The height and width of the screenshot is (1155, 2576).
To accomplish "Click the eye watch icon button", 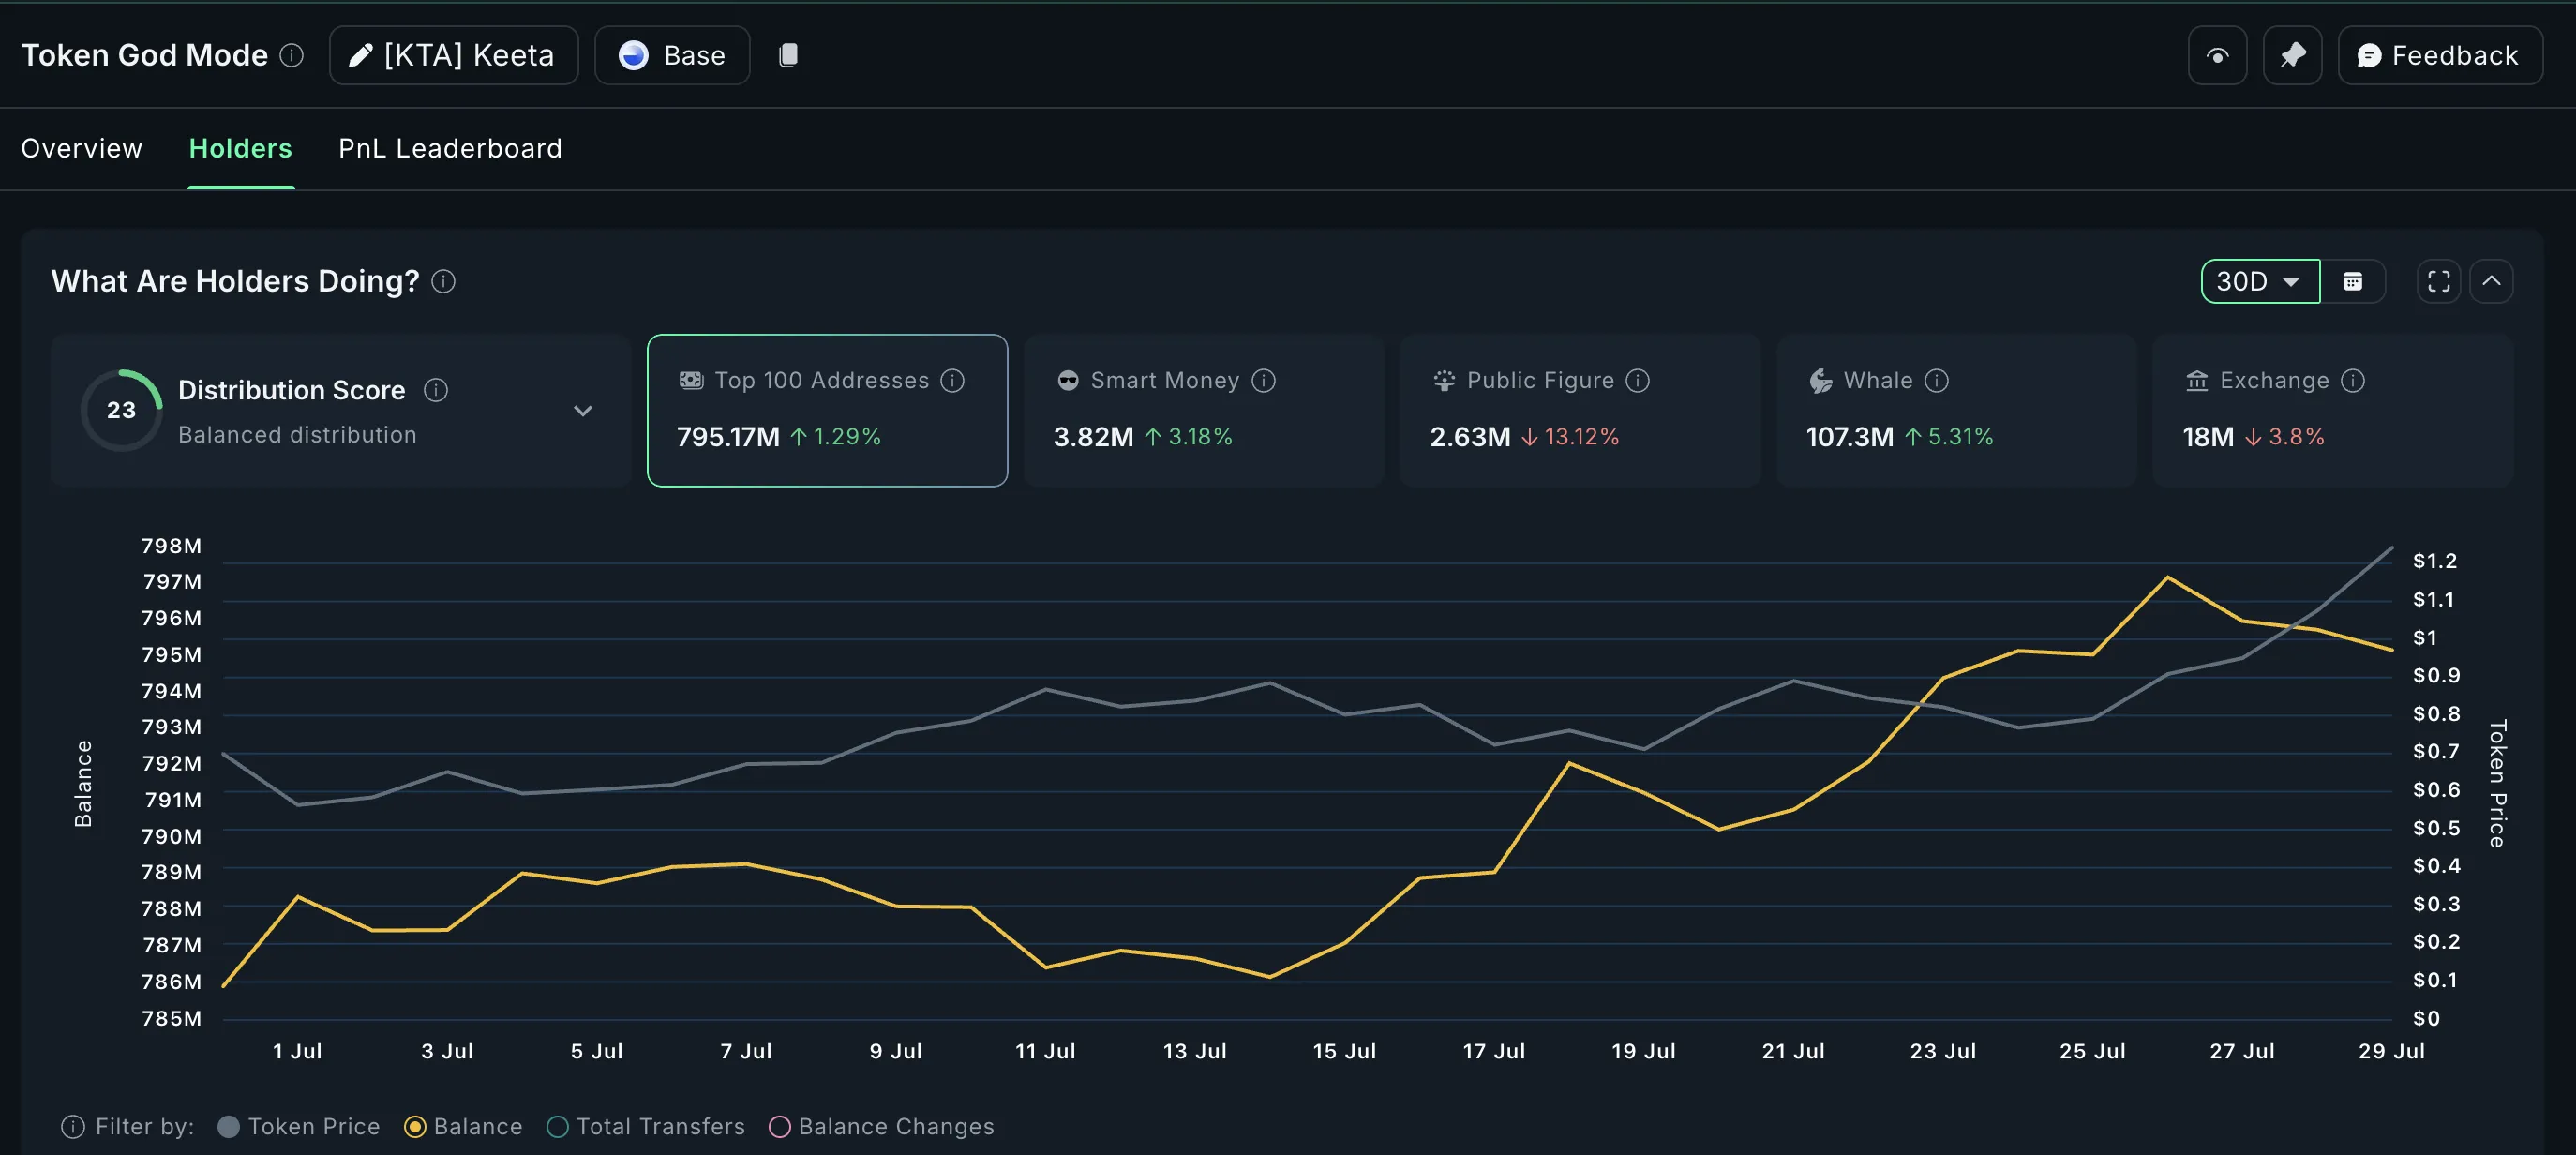I will coord(2217,56).
